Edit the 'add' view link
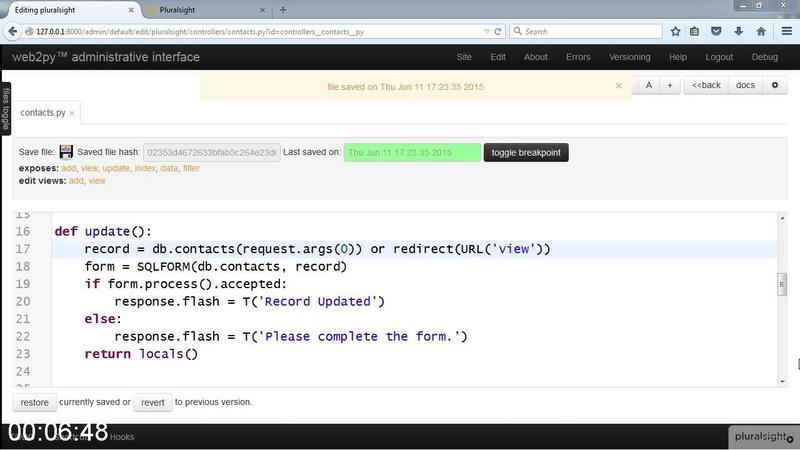Viewport: 800px width, 450px height. coord(76,181)
